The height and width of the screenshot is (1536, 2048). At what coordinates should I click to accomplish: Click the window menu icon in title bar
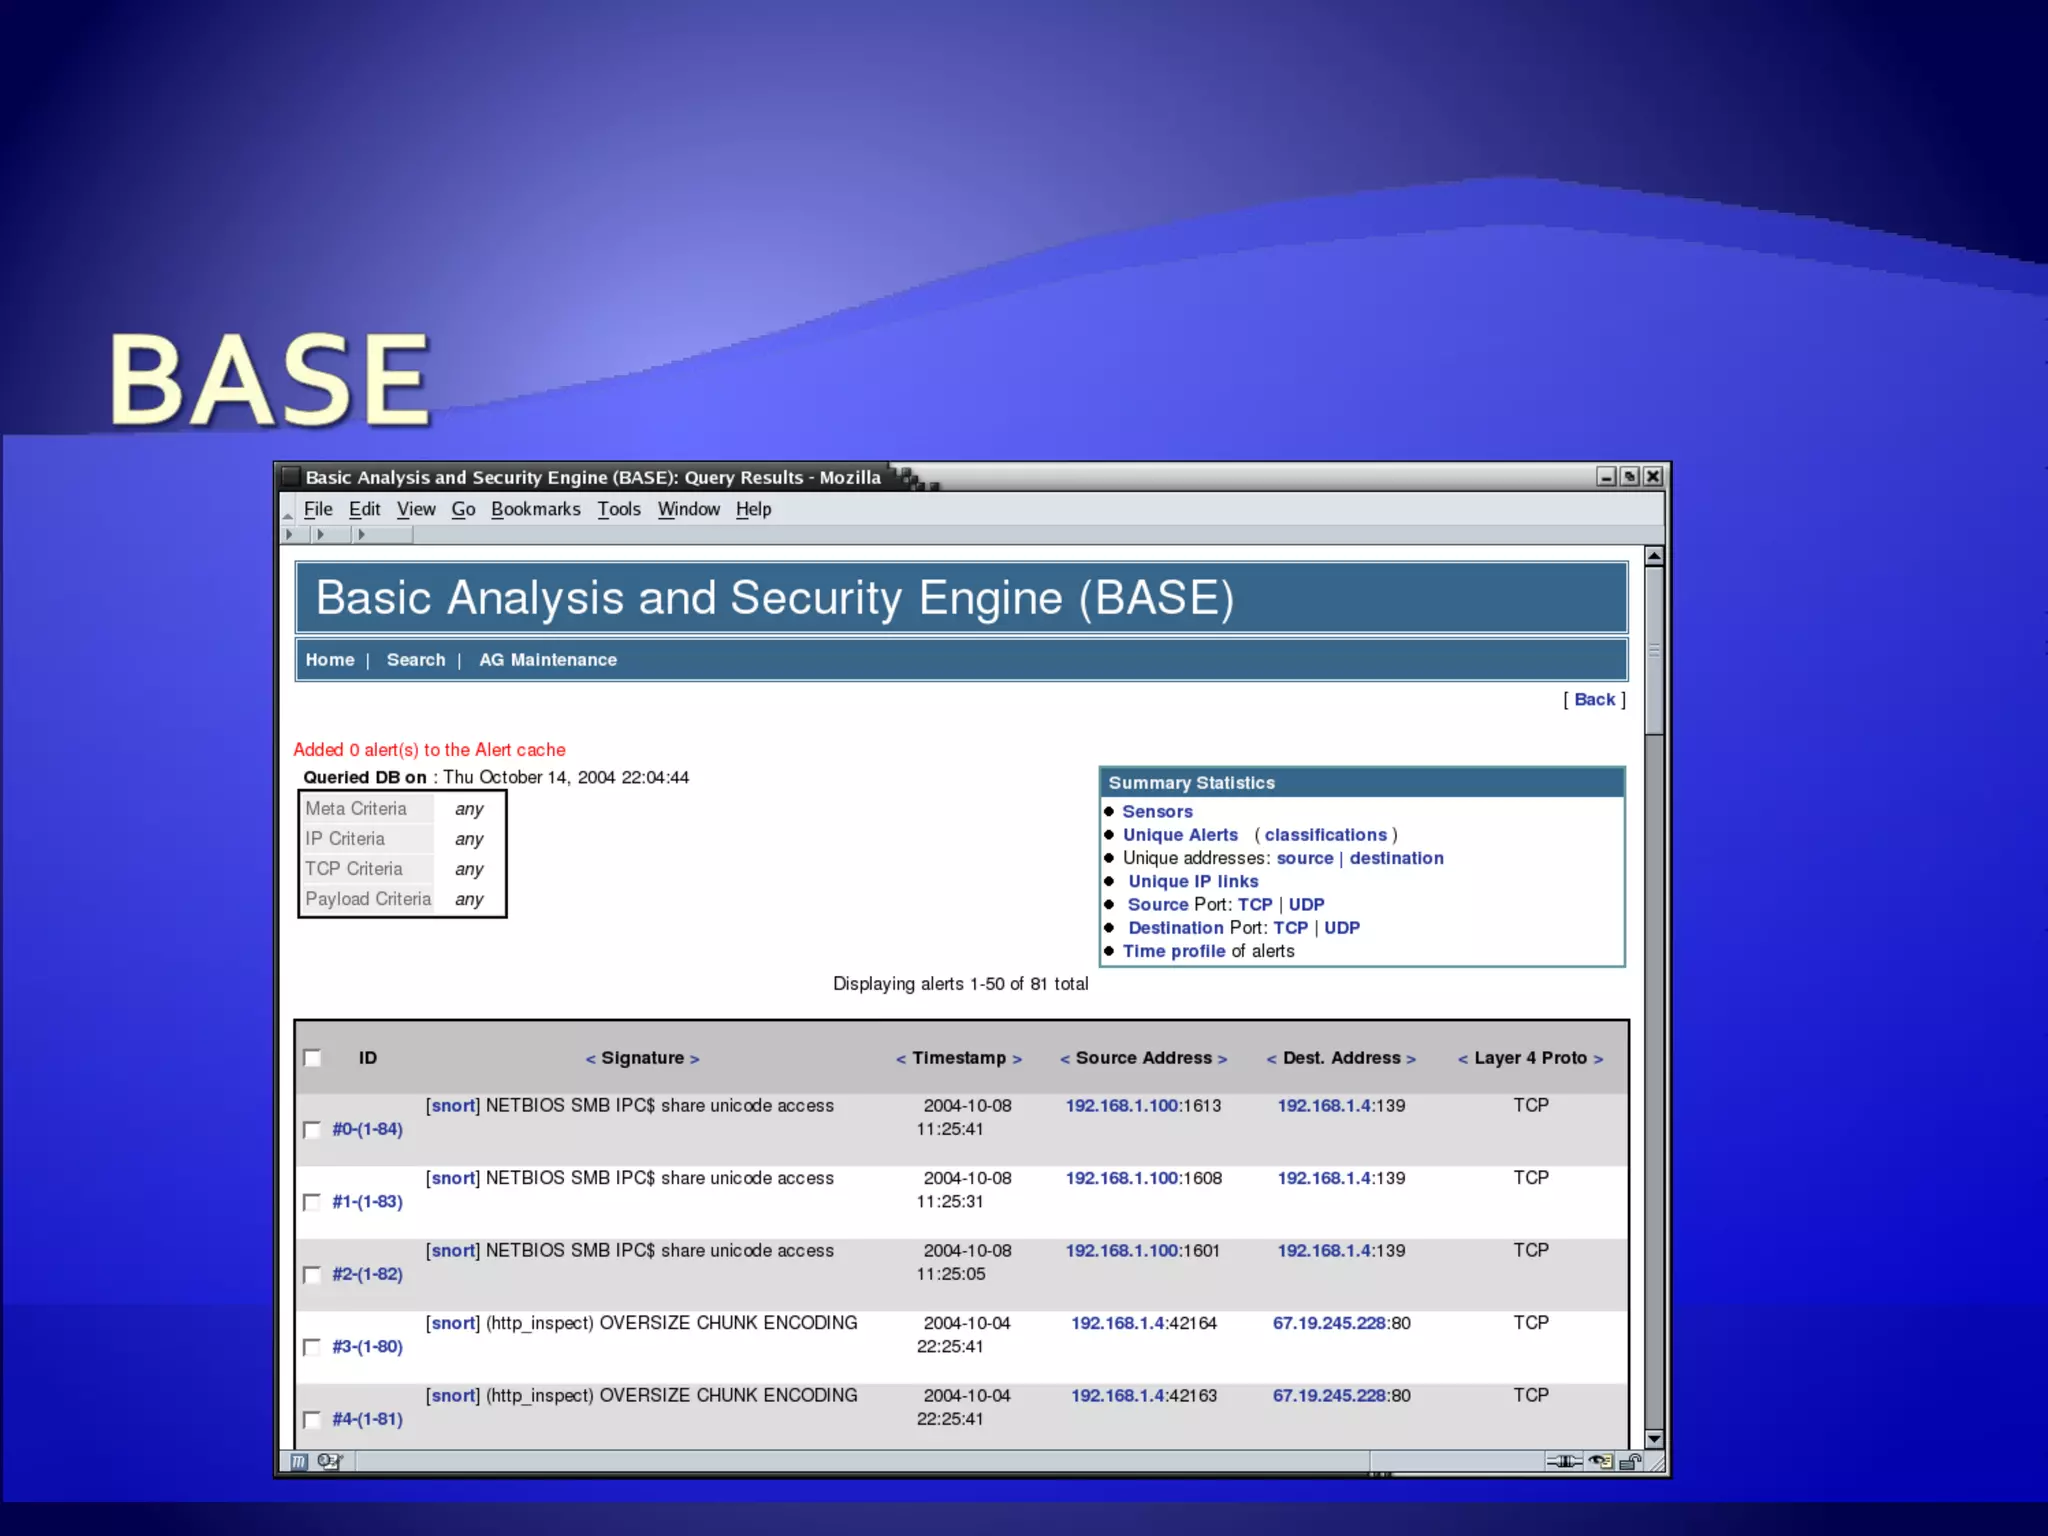[x=290, y=477]
